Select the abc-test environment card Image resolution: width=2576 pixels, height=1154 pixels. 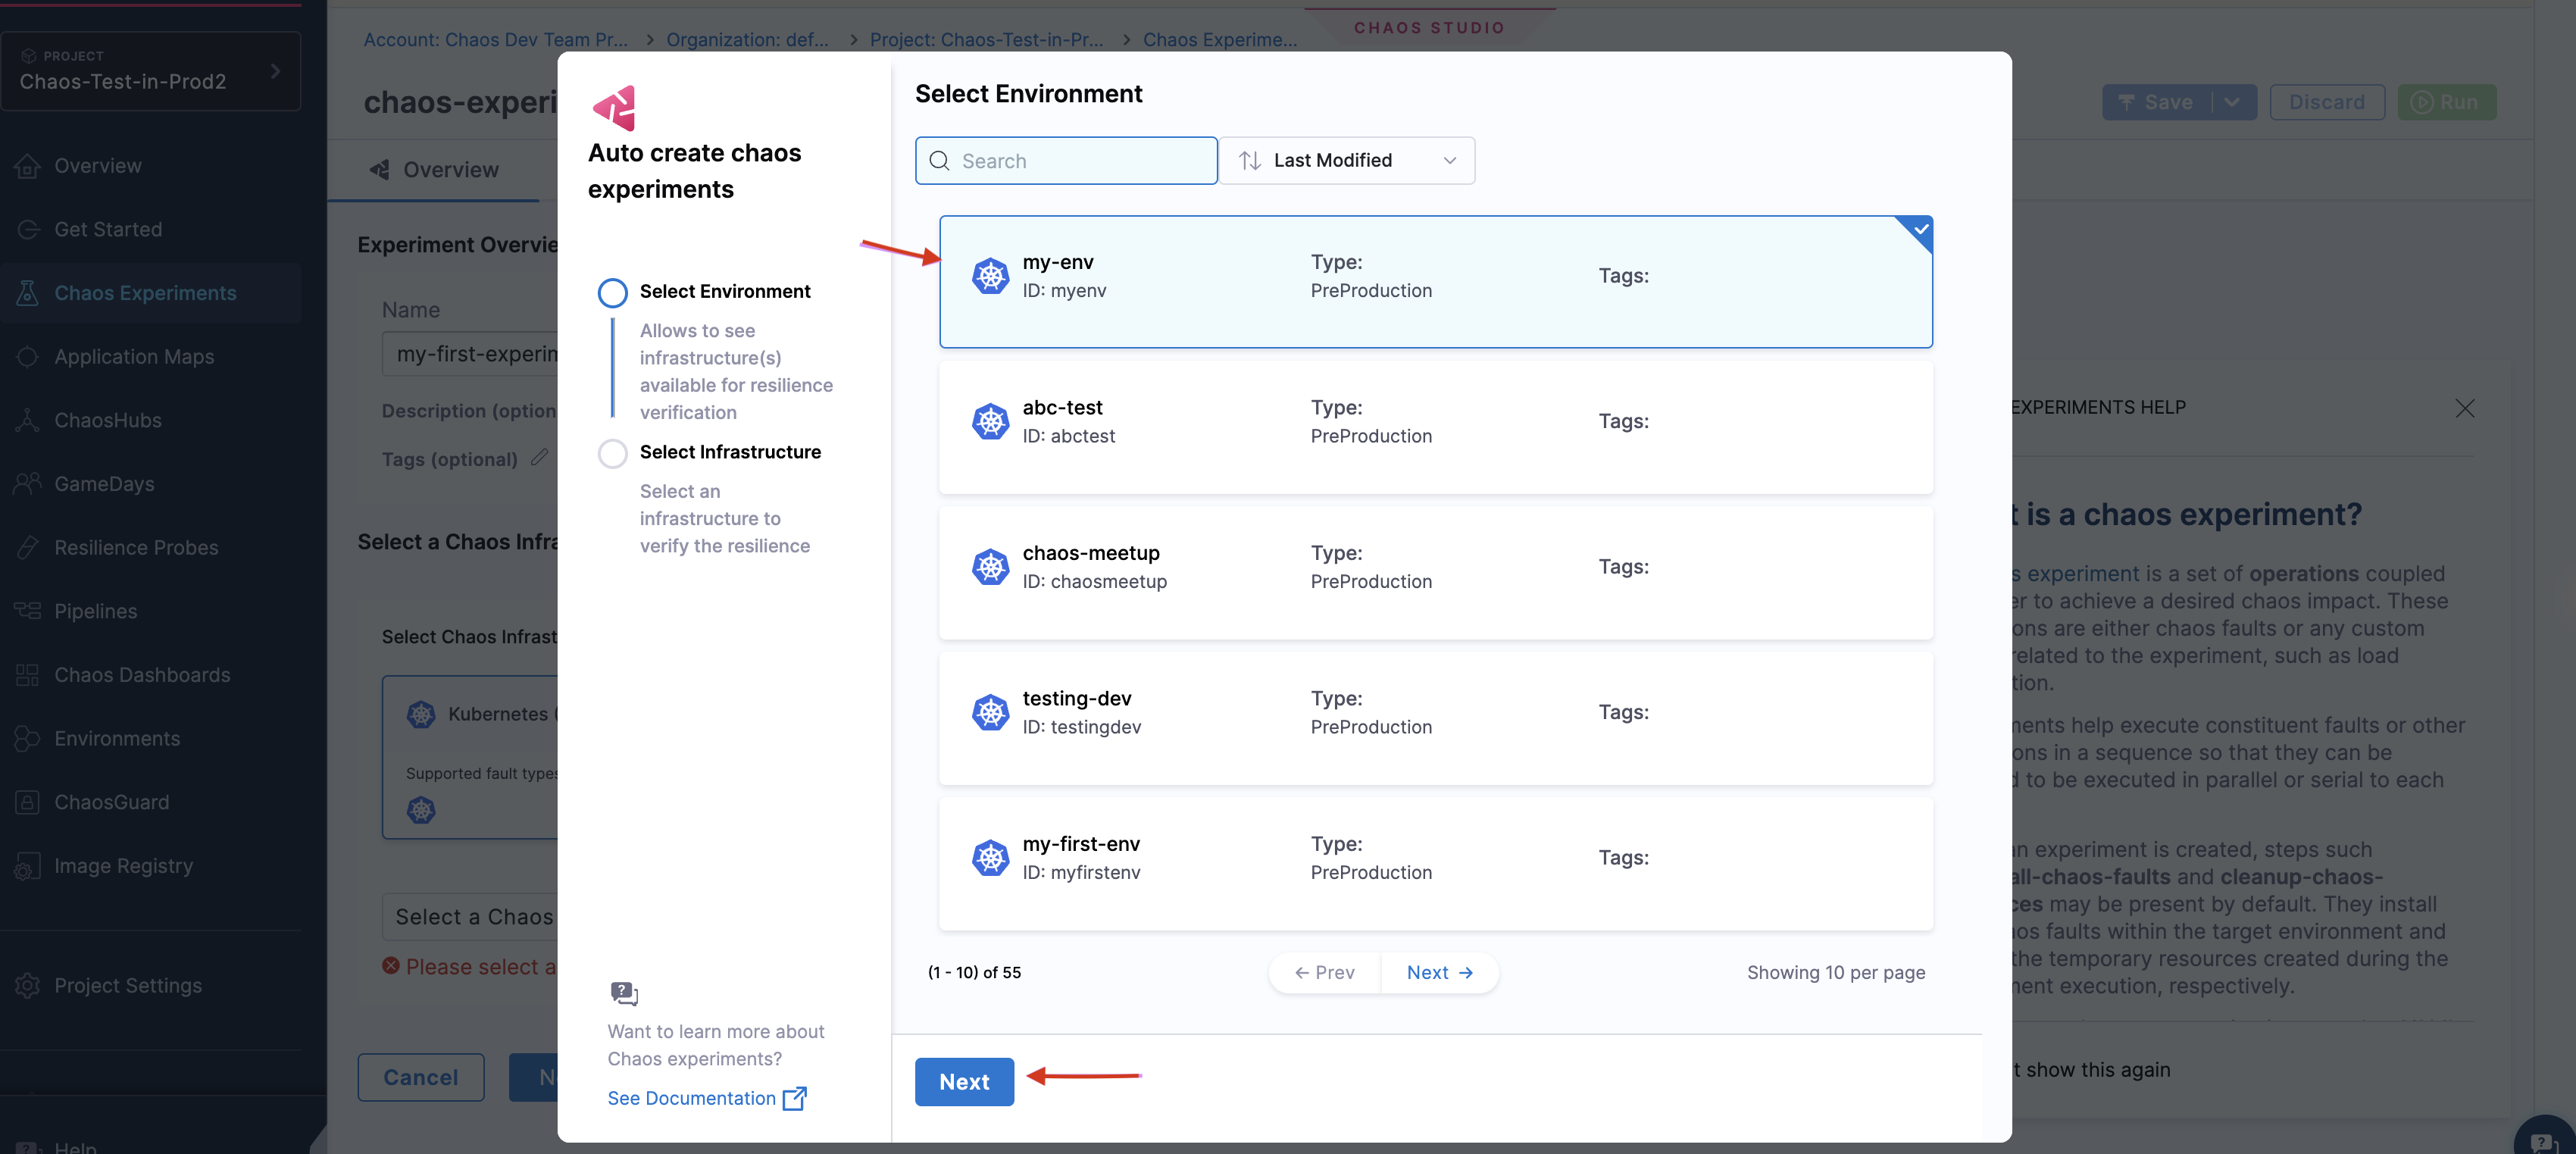point(1435,427)
